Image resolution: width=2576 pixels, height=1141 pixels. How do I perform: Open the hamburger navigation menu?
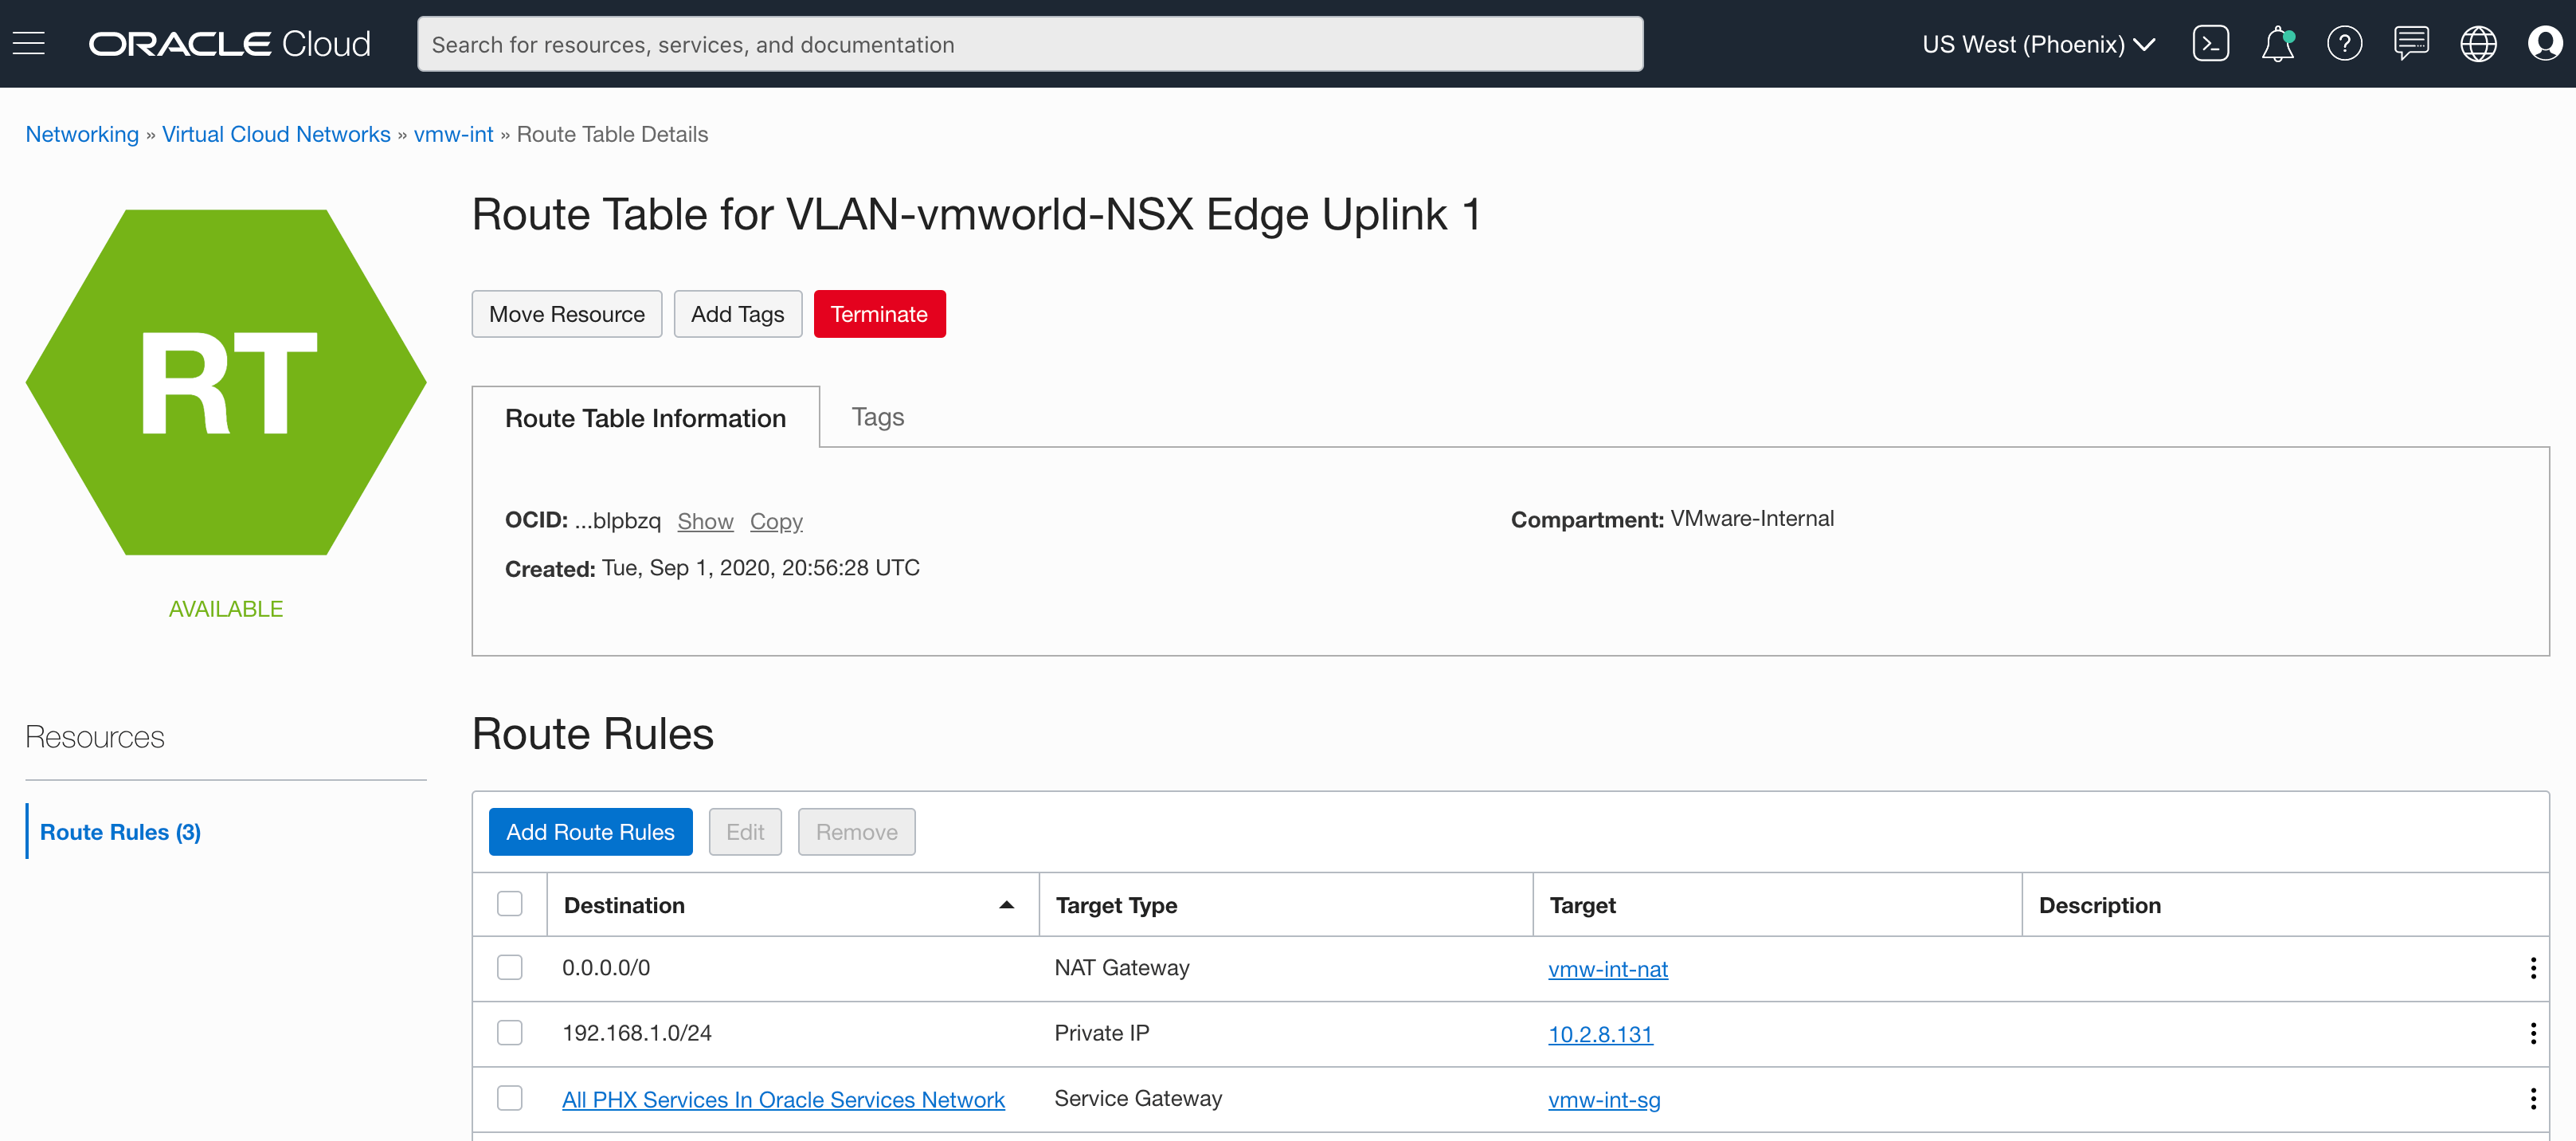(29, 44)
